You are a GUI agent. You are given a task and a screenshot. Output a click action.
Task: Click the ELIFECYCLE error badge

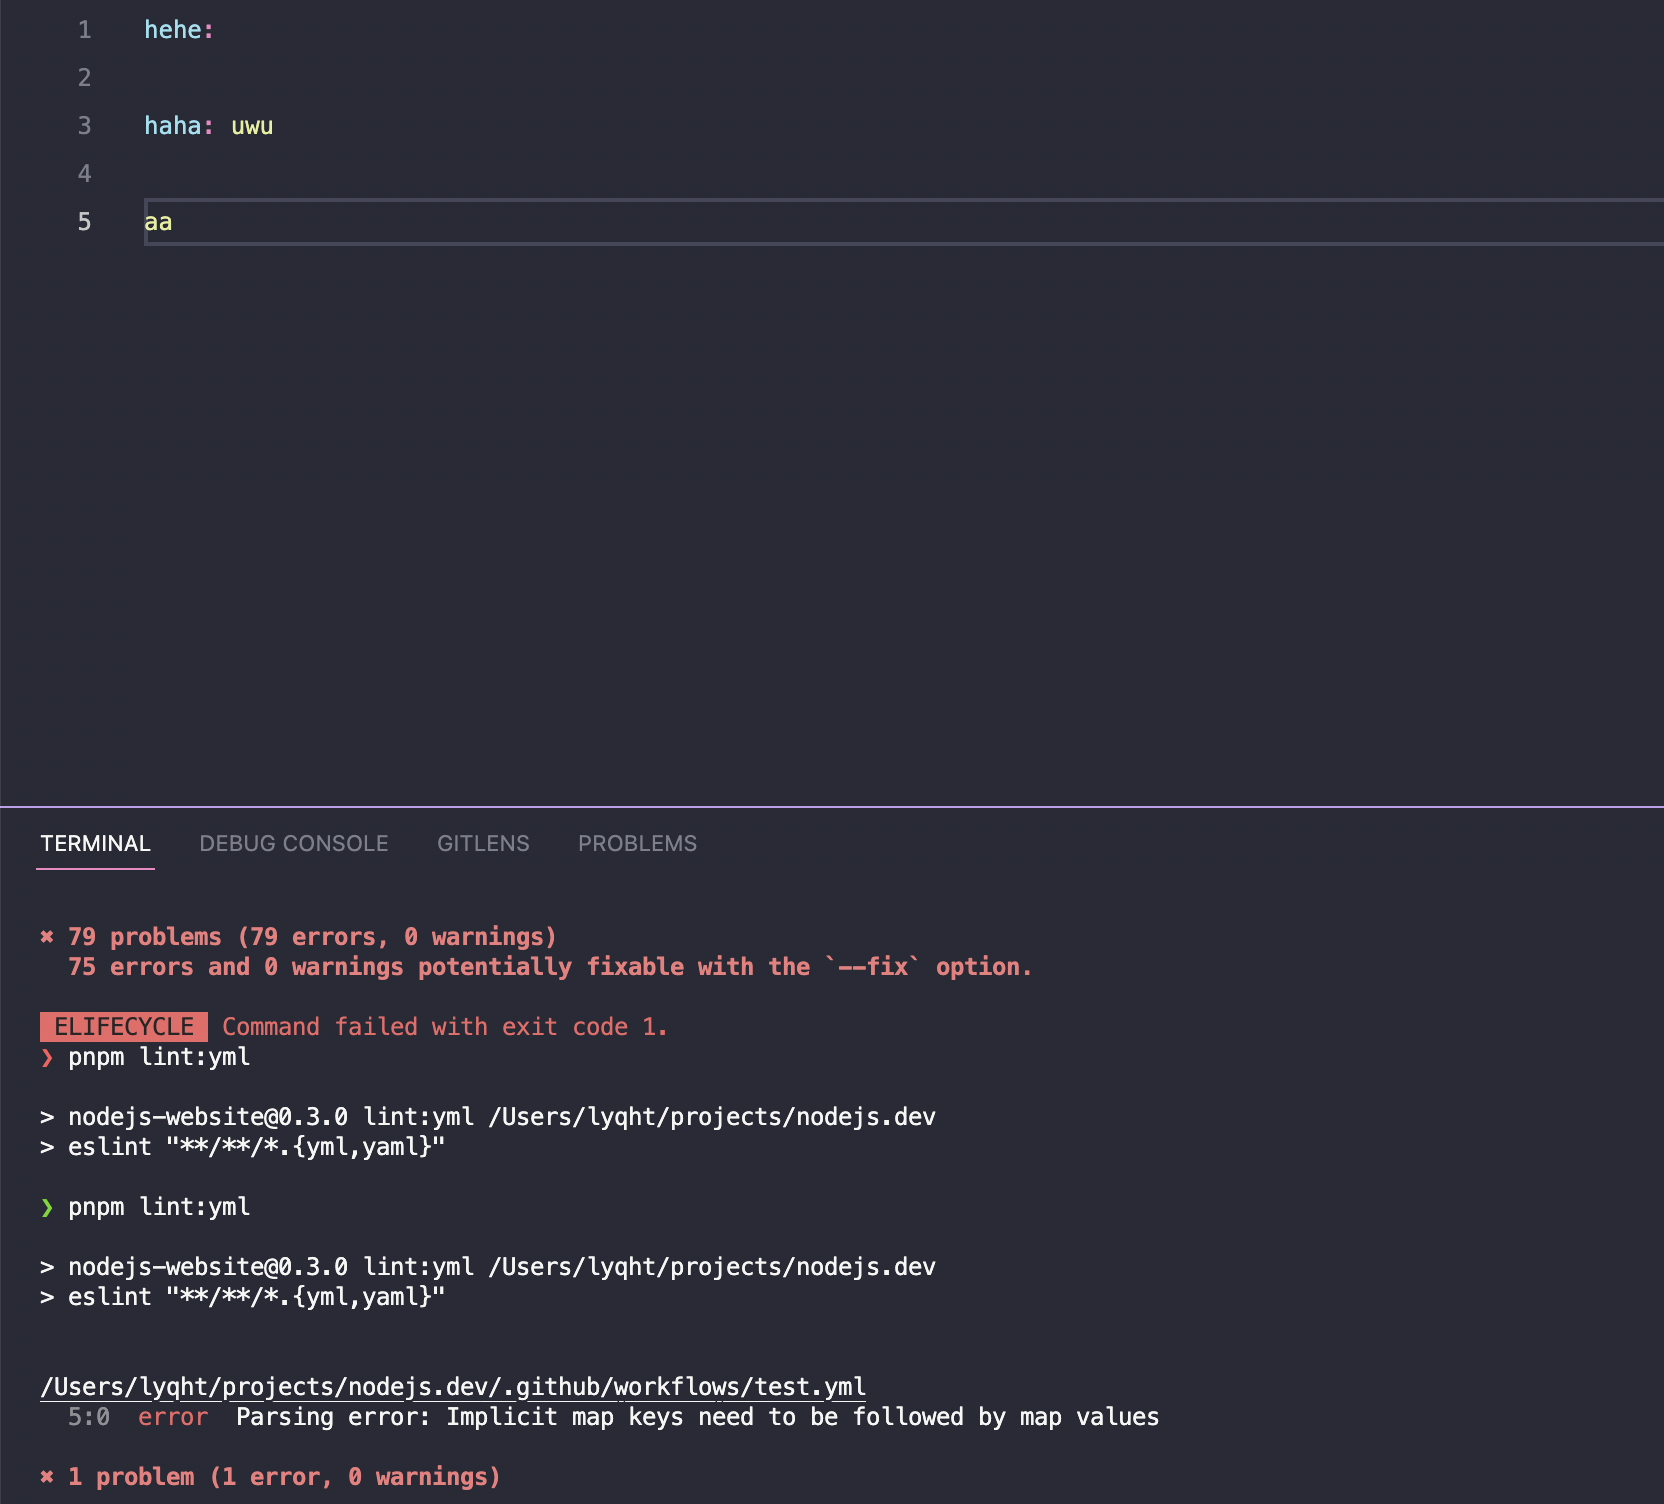click(x=123, y=1026)
